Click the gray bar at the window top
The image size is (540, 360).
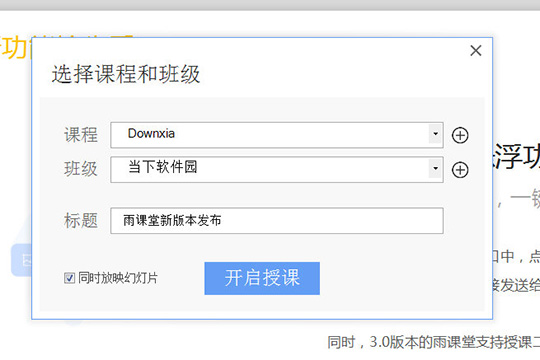coord(270,5)
